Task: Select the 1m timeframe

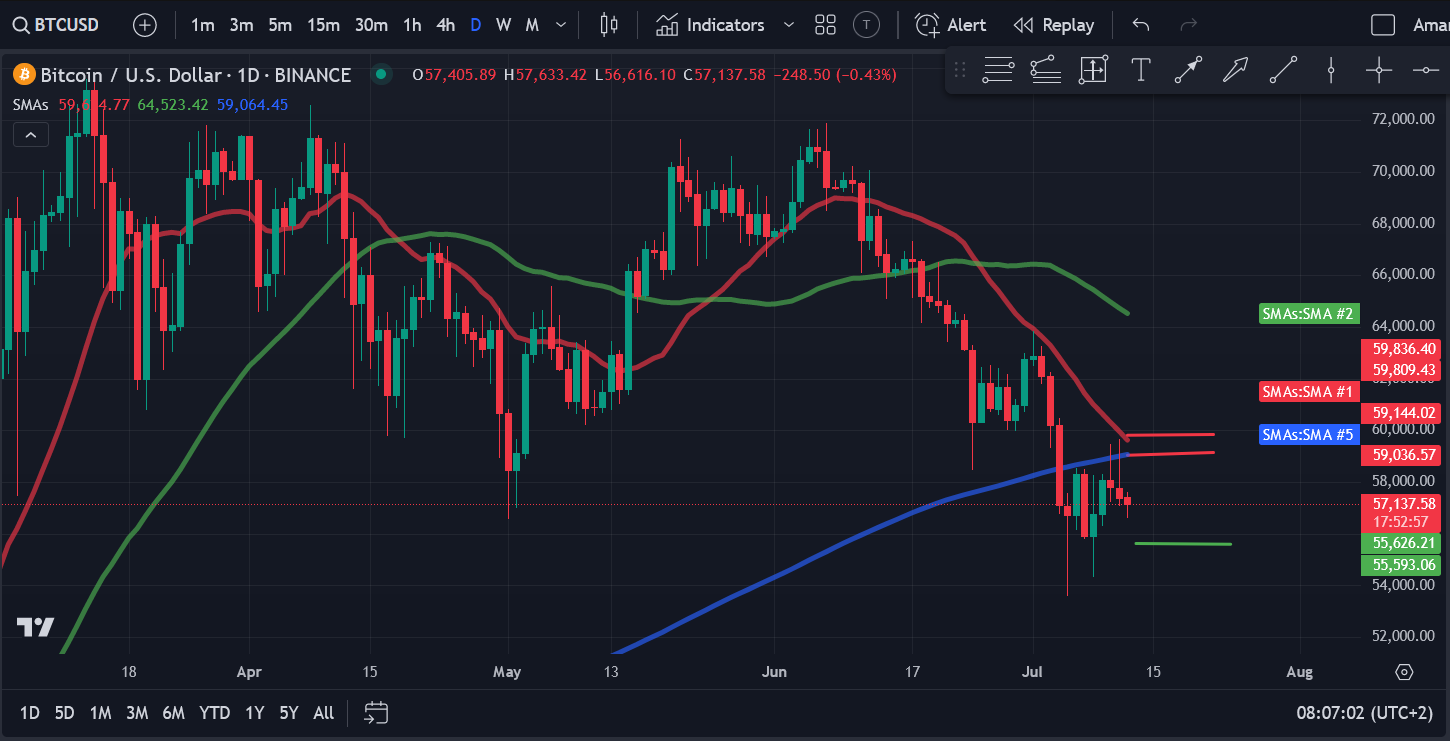Action: coord(203,25)
